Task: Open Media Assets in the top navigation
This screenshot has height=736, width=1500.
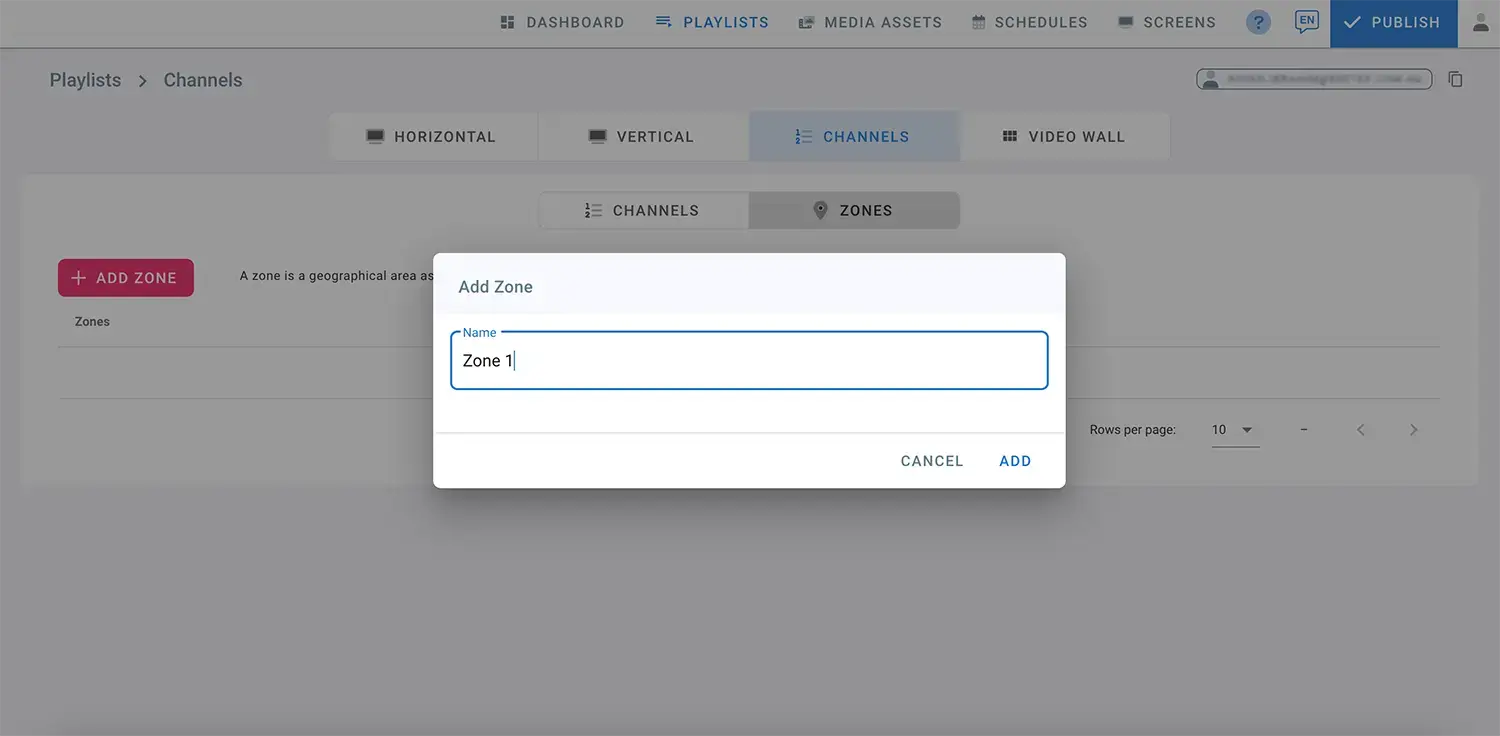Action: [870, 22]
